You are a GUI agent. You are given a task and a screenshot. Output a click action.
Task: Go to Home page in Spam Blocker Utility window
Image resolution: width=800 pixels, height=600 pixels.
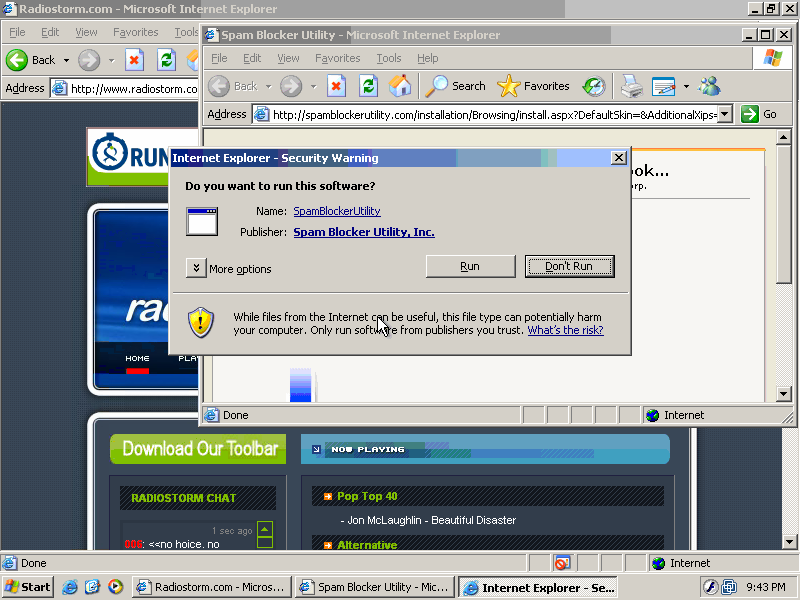tap(399, 86)
